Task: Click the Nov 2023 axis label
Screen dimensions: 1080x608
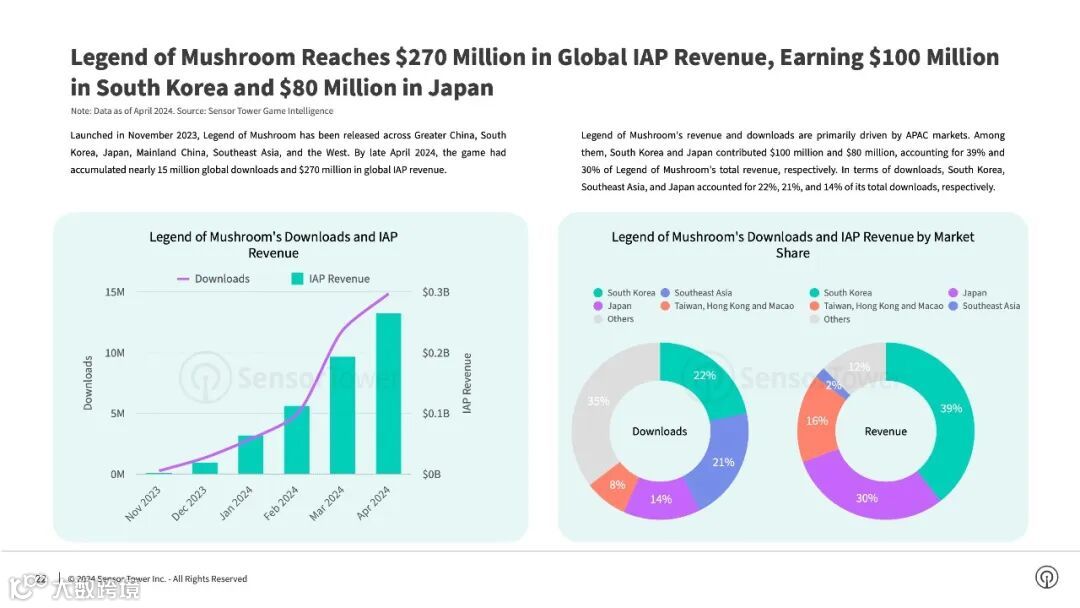Action: pyautogui.click(x=143, y=503)
